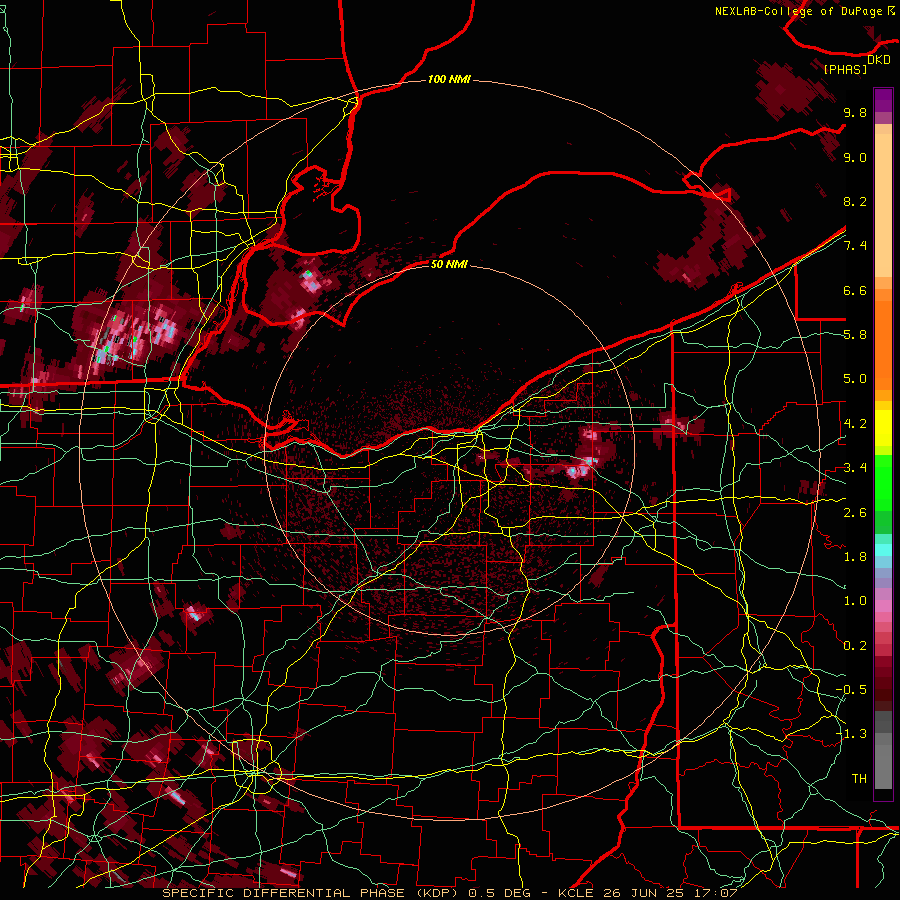Click the 0.2 legend value
This screenshot has height=900, width=900.
click(855, 646)
